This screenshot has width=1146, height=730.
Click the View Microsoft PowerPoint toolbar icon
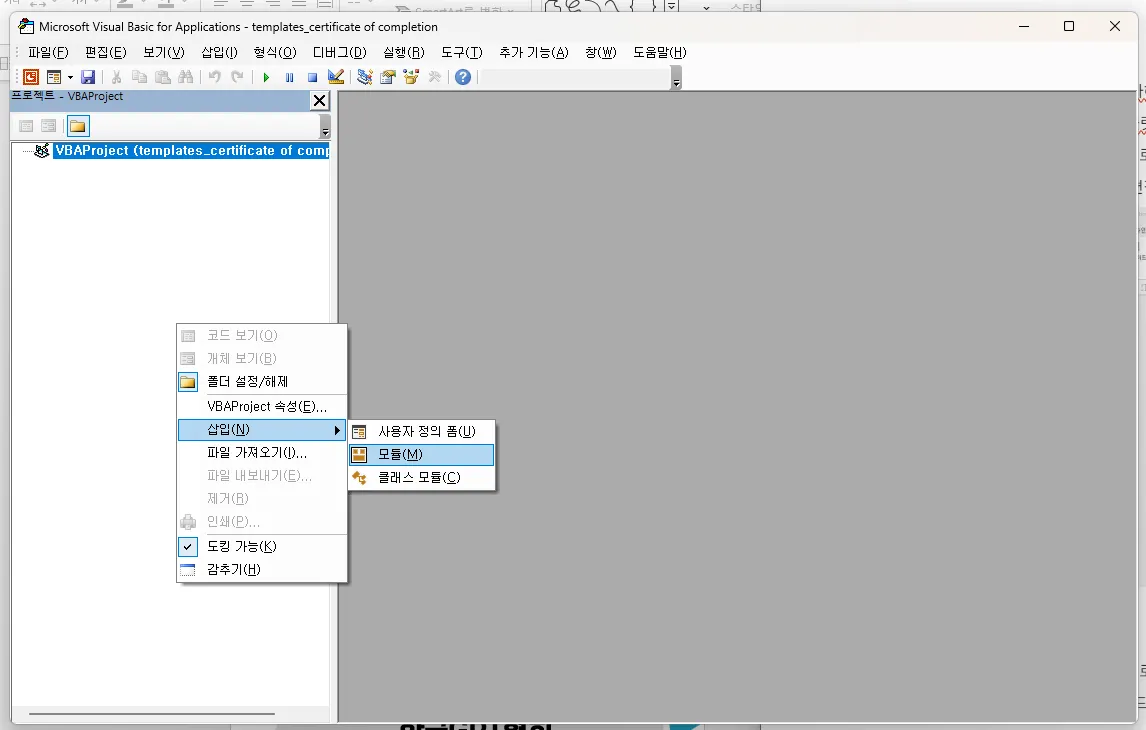(x=31, y=77)
